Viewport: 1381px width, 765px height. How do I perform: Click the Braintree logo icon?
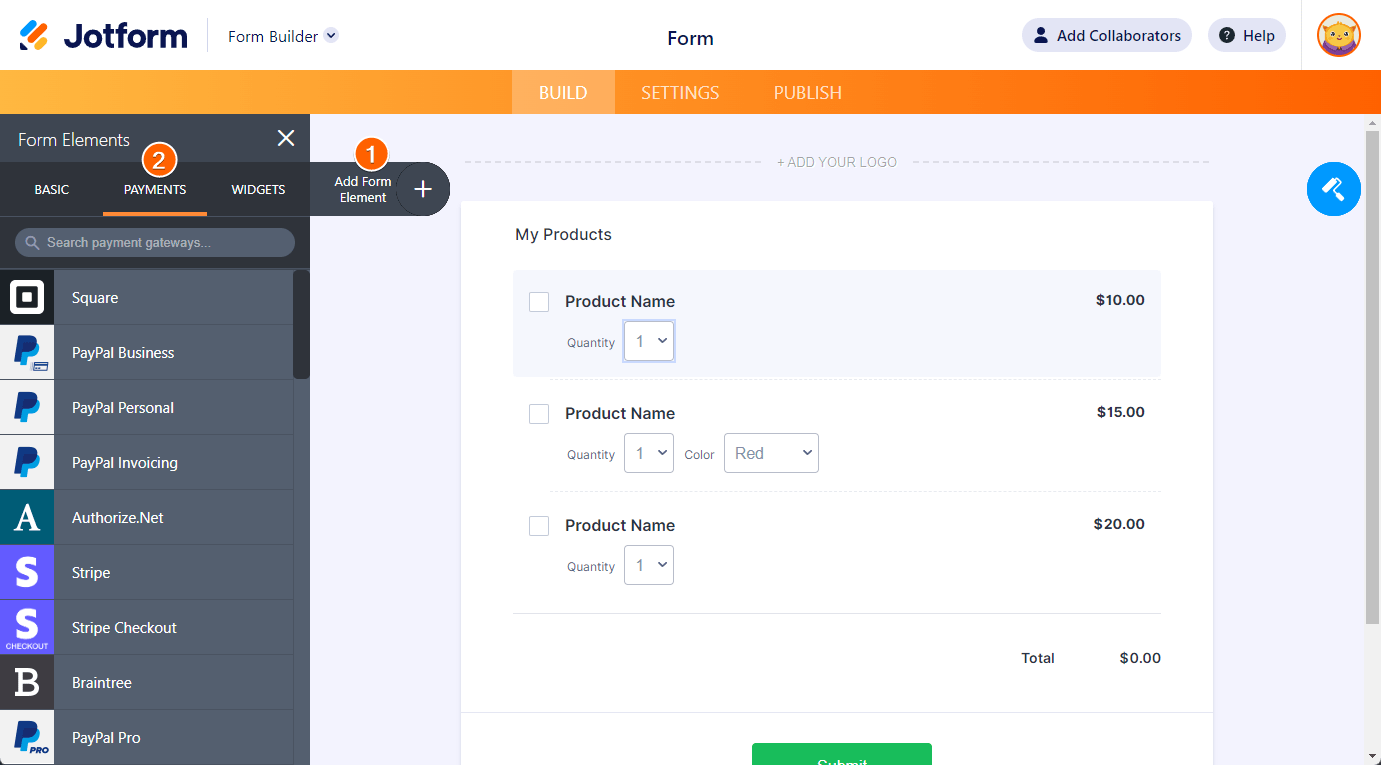(27, 683)
